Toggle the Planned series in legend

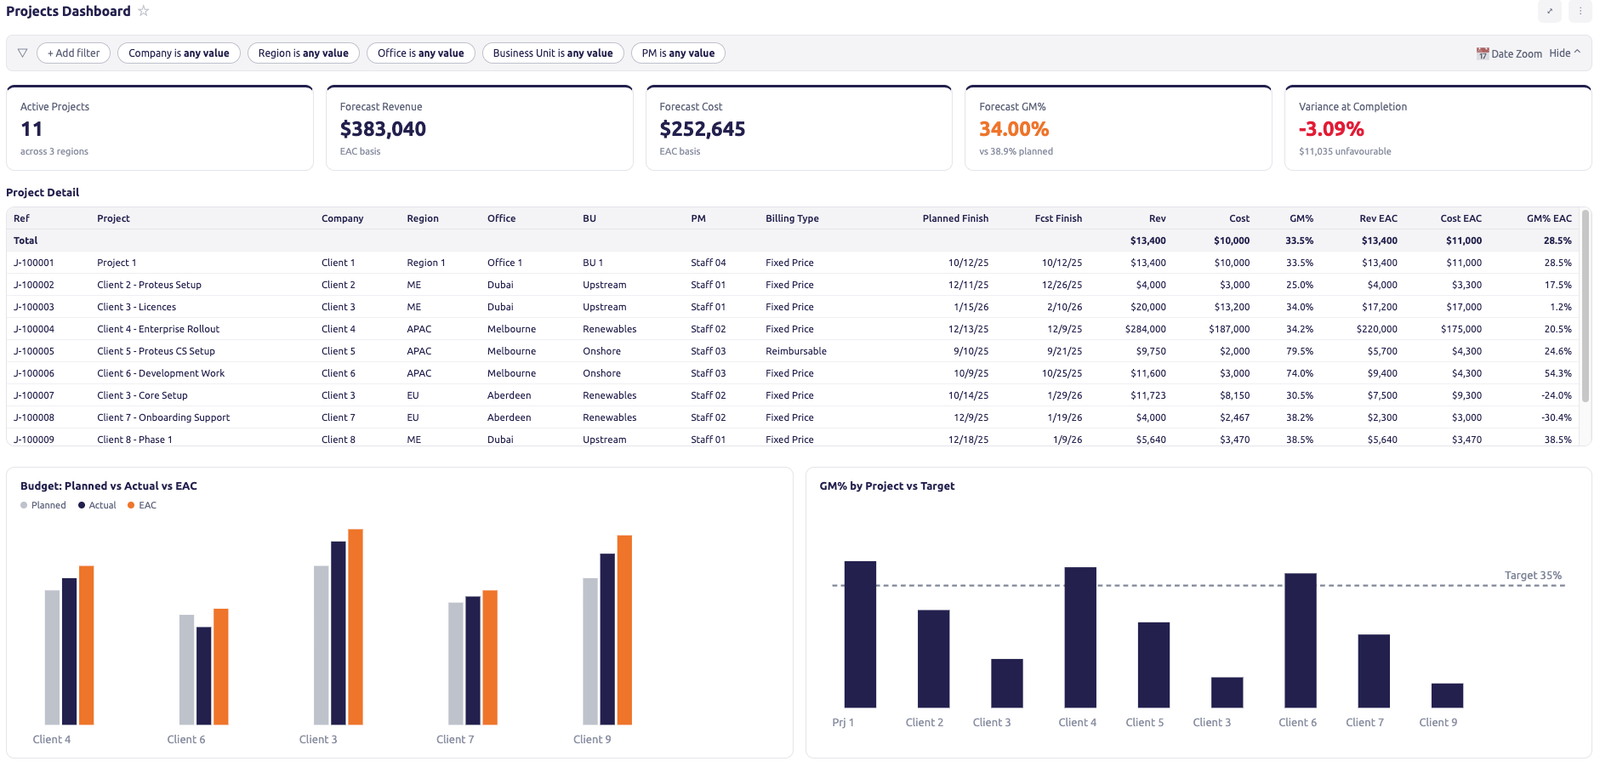pyautogui.click(x=43, y=505)
